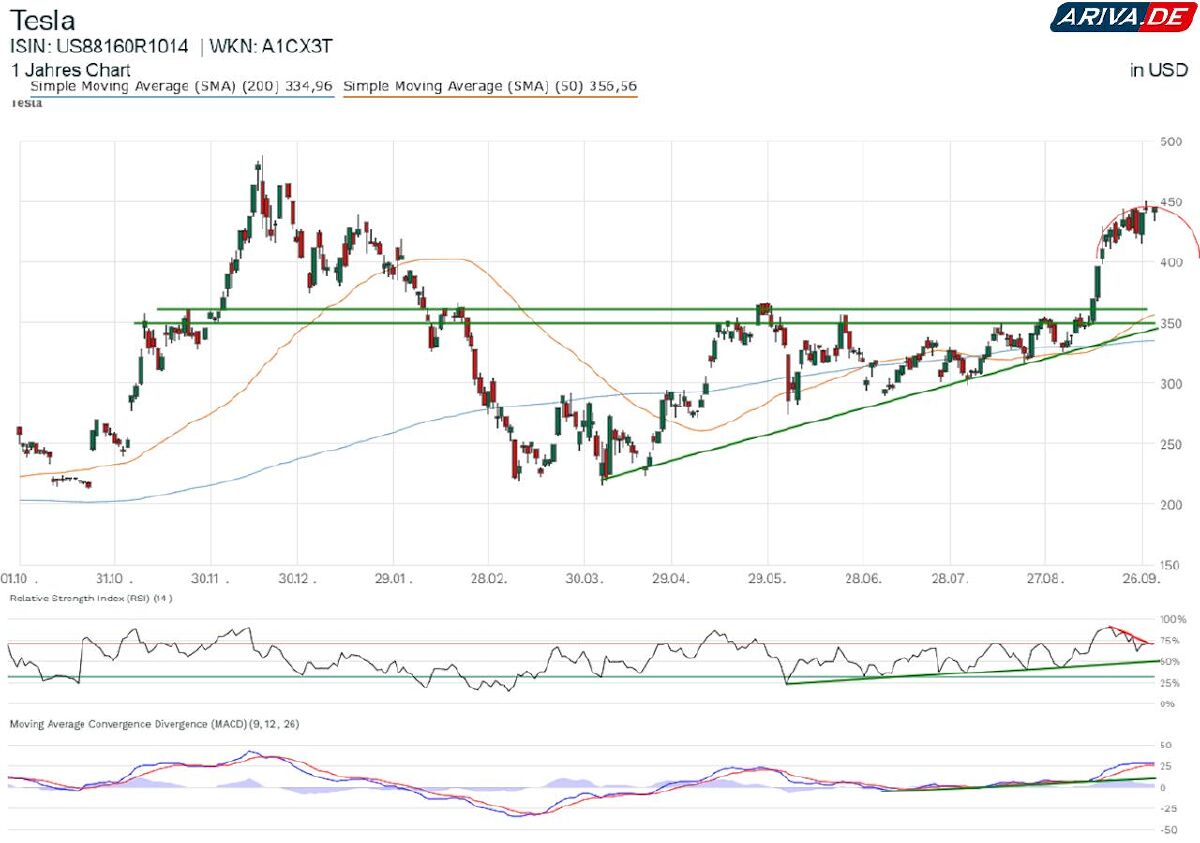Image resolution: width=1200 pixels, height=843 pixels.
Task: Click the 30.12. date axis label
Action: click(x=297, y=579)
